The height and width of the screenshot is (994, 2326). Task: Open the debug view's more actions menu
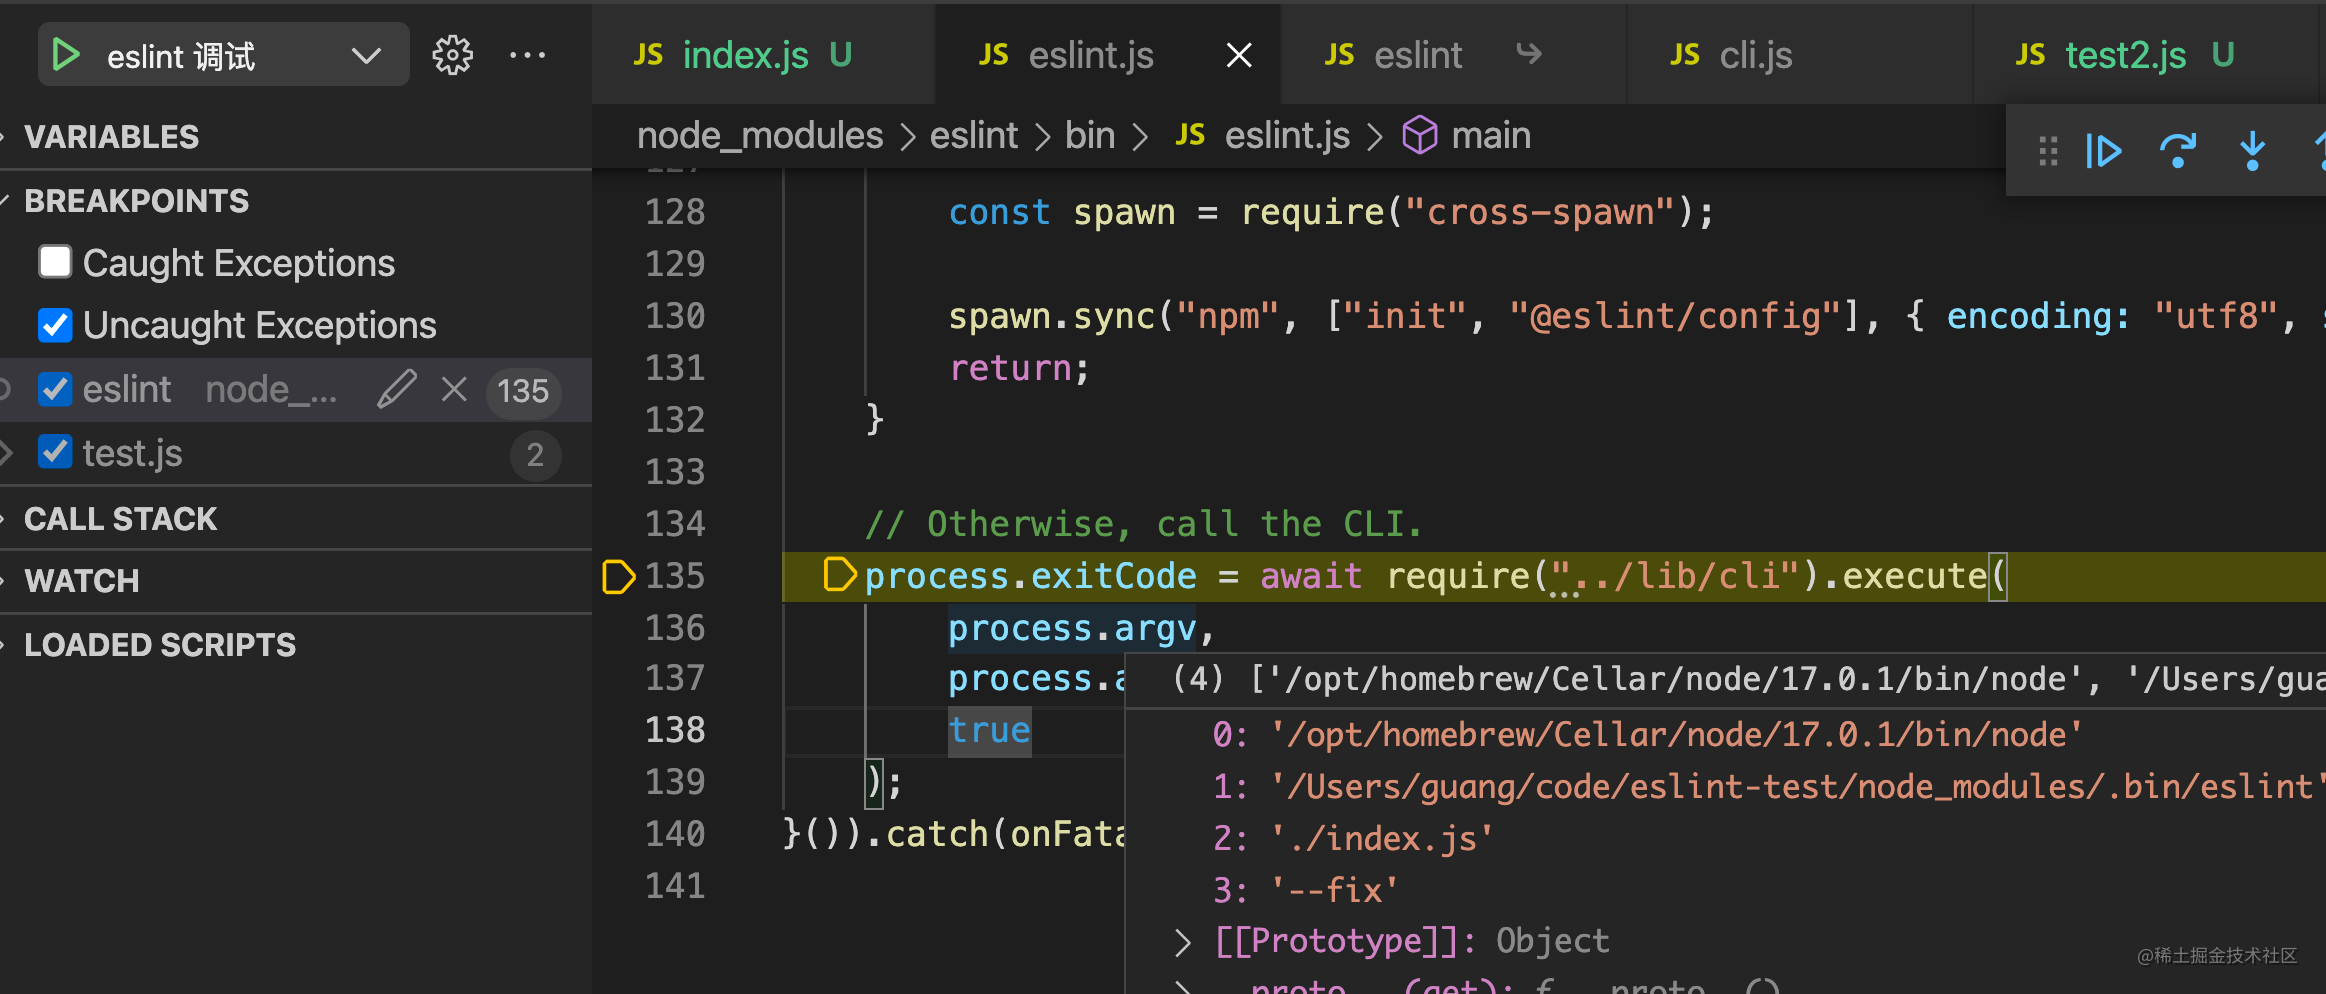(527, 55)
